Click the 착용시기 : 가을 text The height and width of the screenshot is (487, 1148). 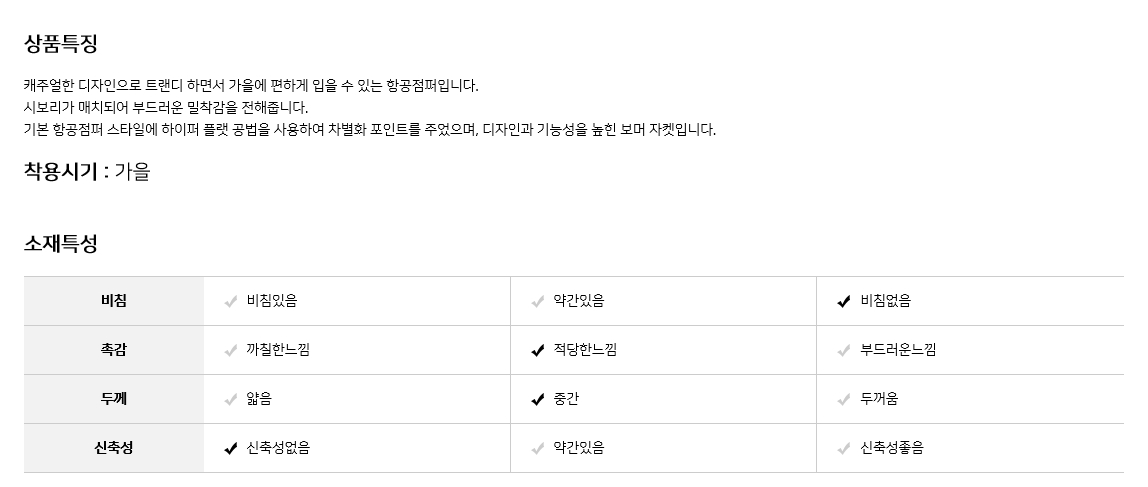click(x=87, y=172)
